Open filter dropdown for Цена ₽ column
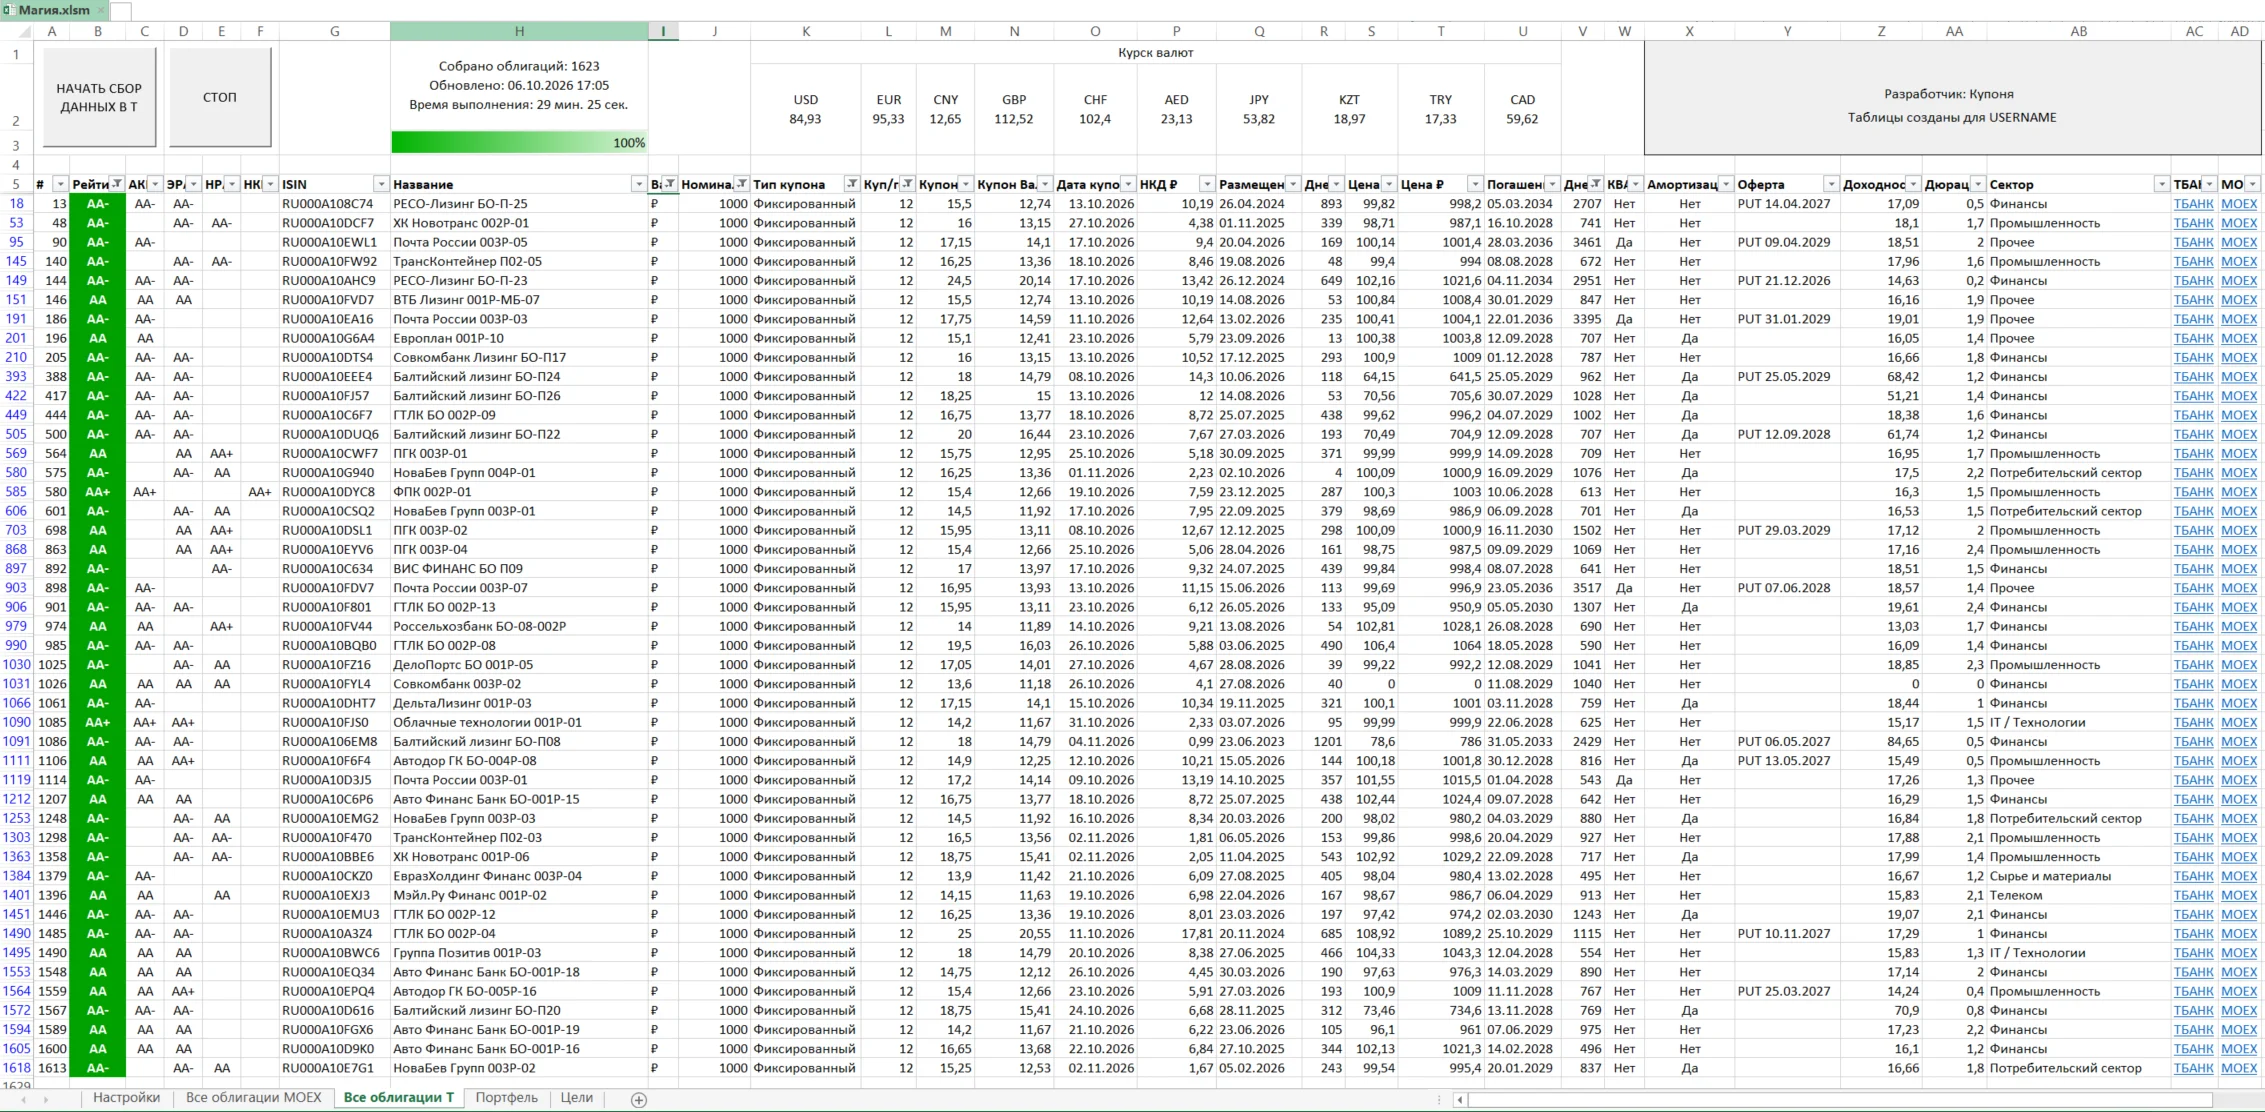Image resolution: width=2265 pixels, height=1112 pixels. [x=1475, y=184]
